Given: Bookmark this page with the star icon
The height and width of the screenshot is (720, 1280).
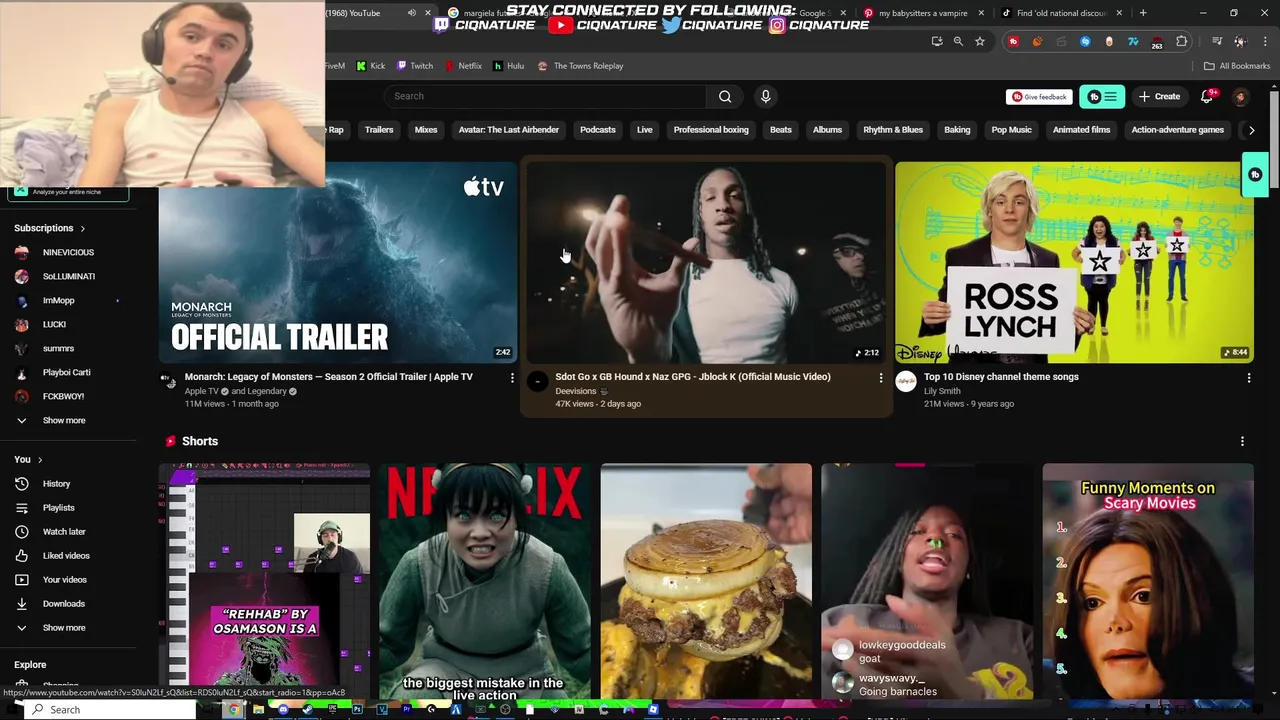Looking at the screenshot, I should 980,41.
